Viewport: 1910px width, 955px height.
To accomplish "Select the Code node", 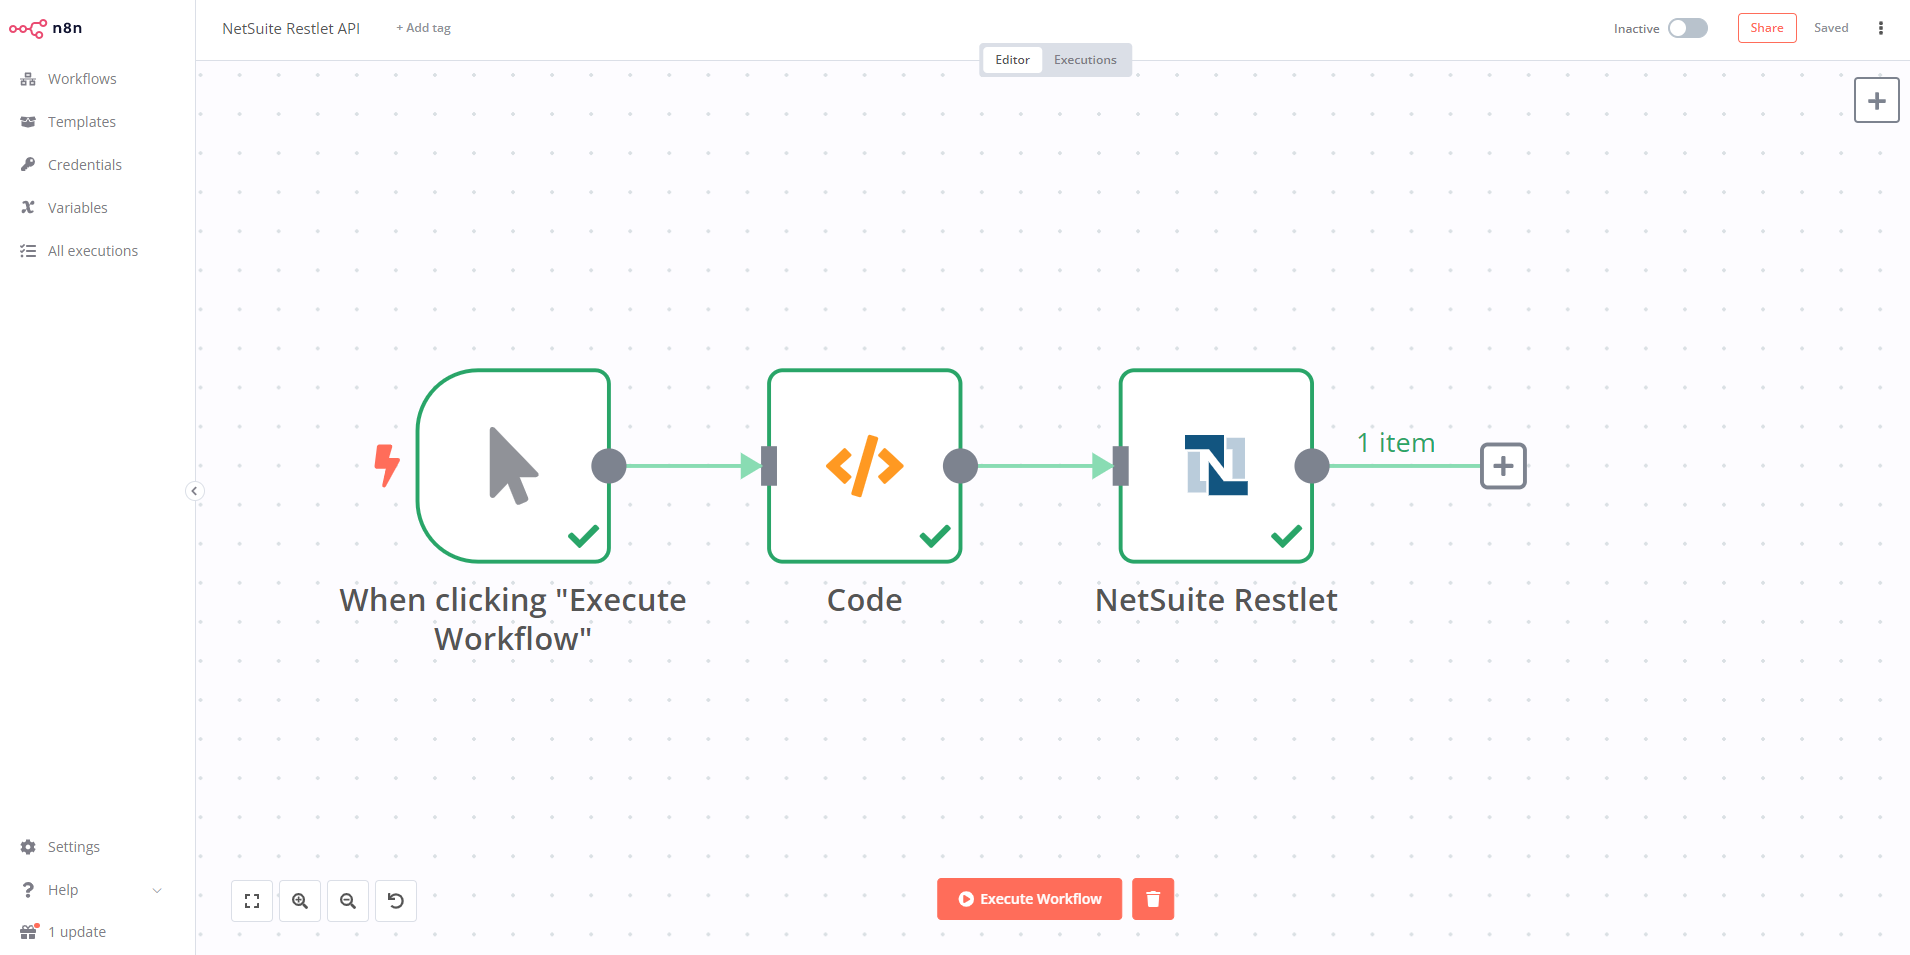I will (x=865, y=466).
